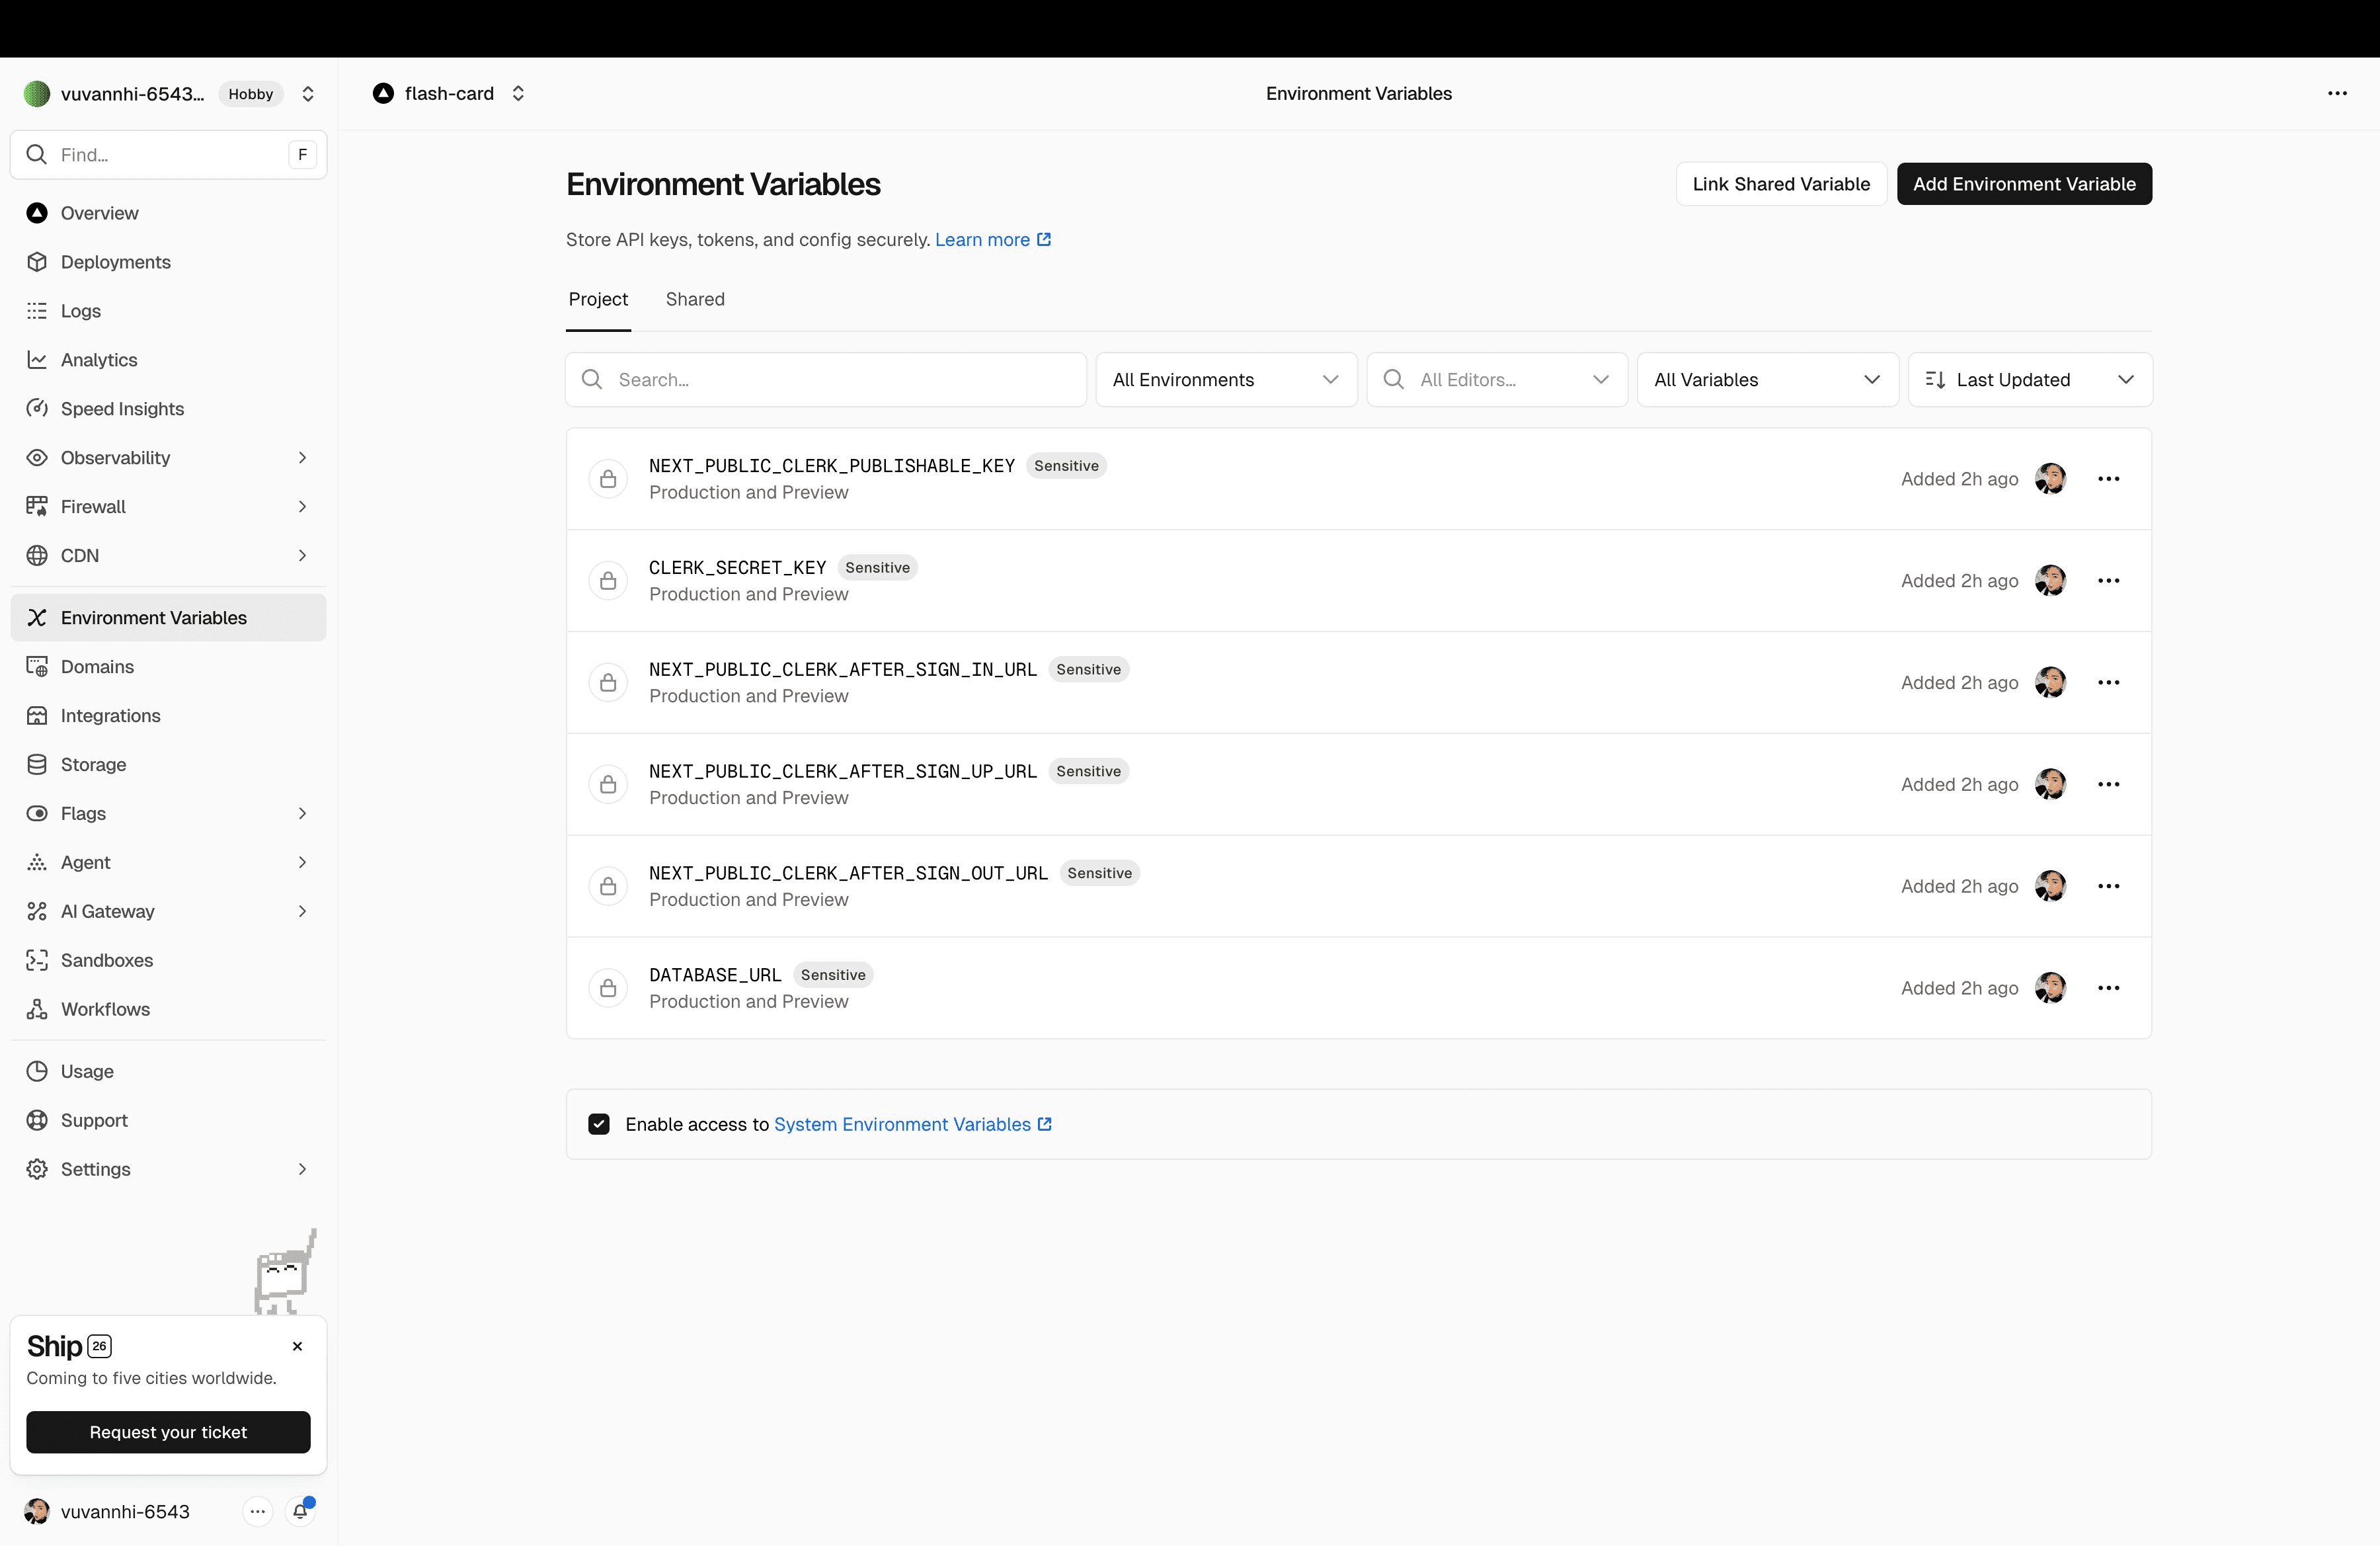
Task: Open the notifications bell
Action: click(x=300, y=1512)
